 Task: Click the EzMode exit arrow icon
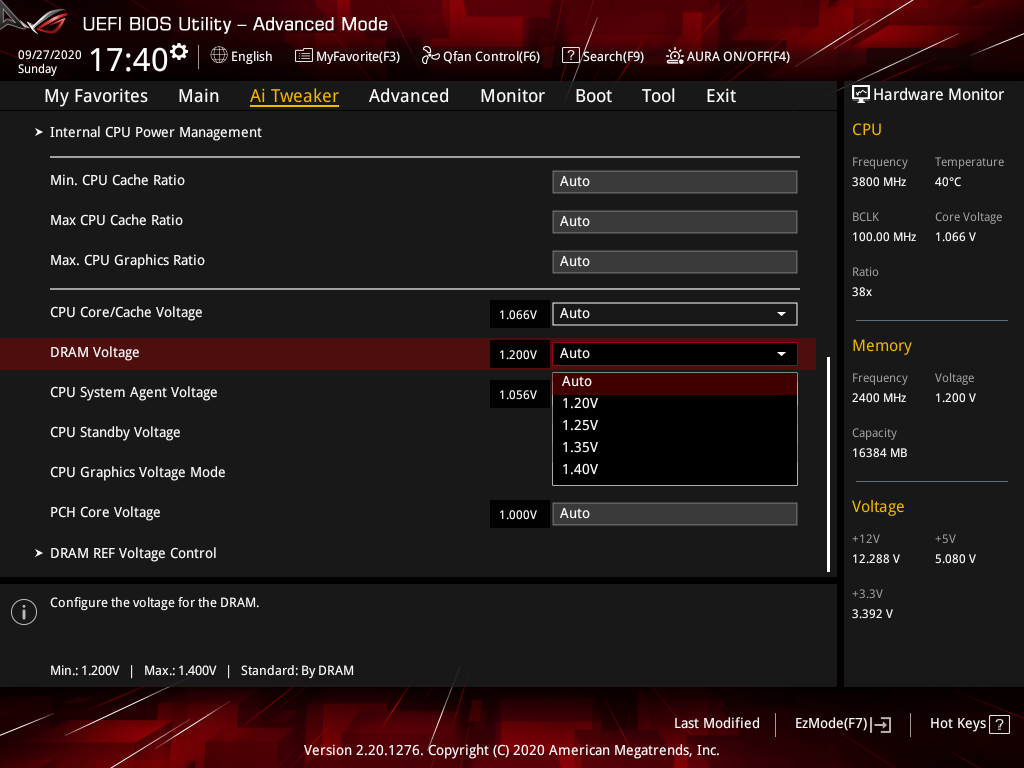(x=881, y=724)
